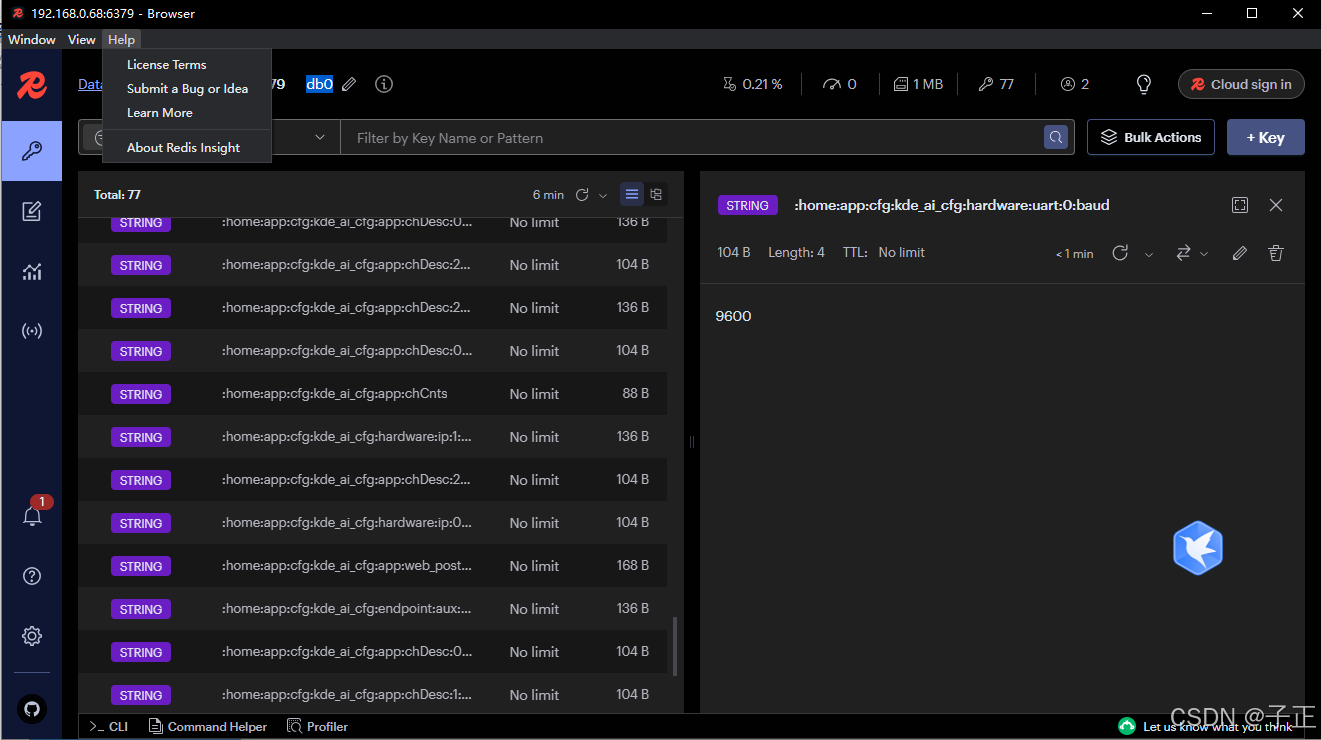Refresh the selected key's value
Image resolution: width=1321 pixels, height=740 pixels.
[1120, 253]
